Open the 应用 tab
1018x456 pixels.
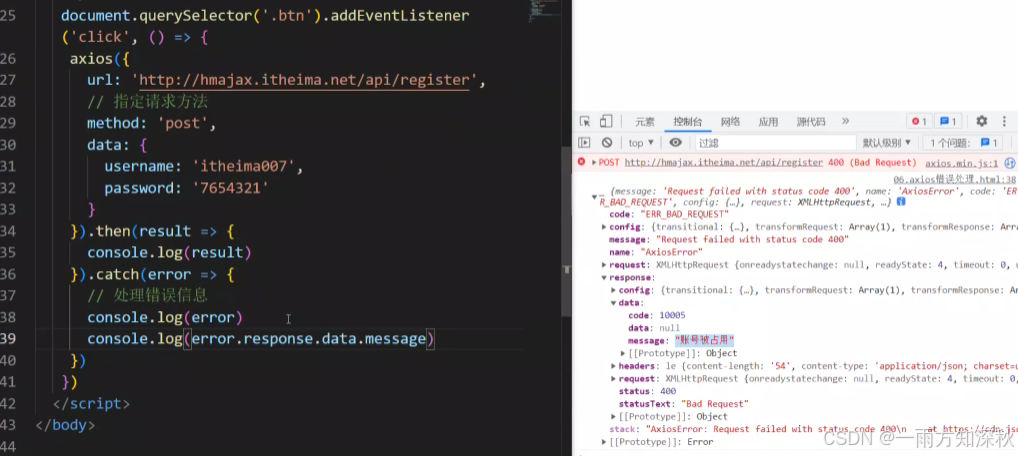click(x=768, y=121)
